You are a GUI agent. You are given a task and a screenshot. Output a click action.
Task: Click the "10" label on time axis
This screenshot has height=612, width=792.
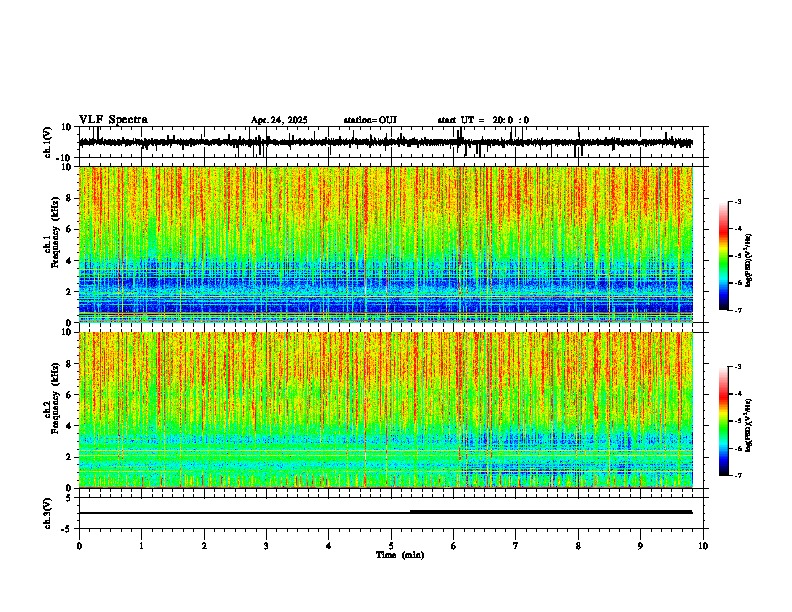point(703,546)
